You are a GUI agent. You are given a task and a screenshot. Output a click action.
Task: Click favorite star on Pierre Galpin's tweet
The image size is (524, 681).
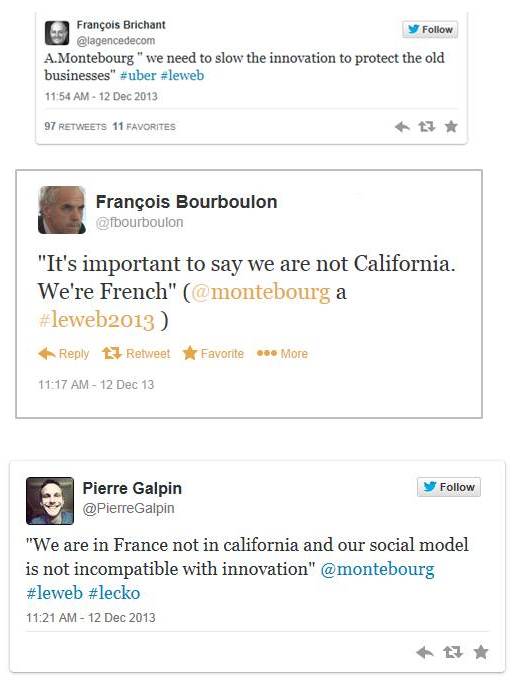pyautogui.click(x=481, y=651)
